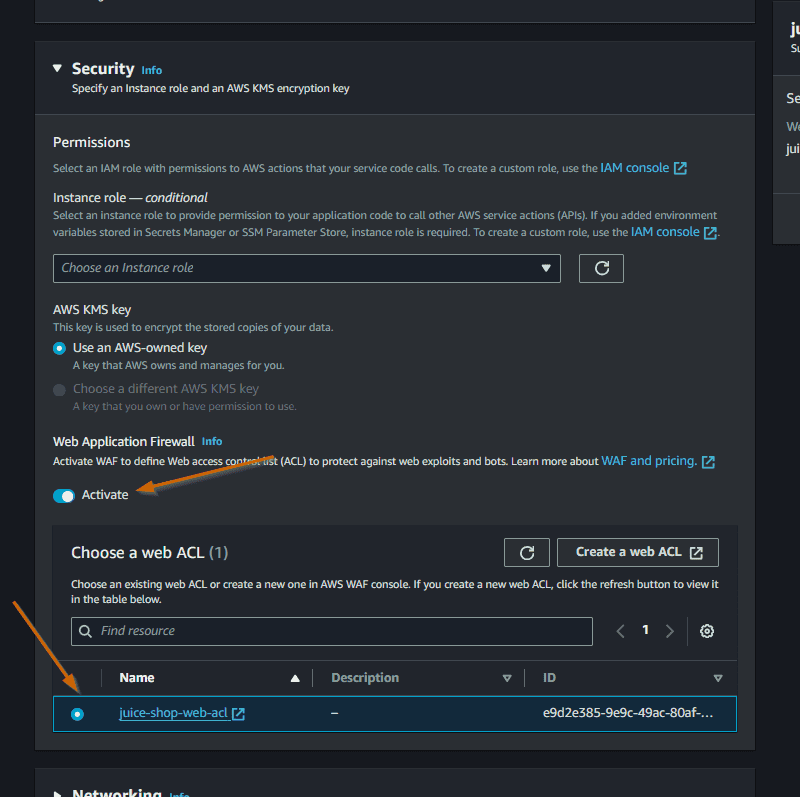Open Web Application Firewall Info link
Viewport: 800px width, 797px height.
(x=212, y=441)
